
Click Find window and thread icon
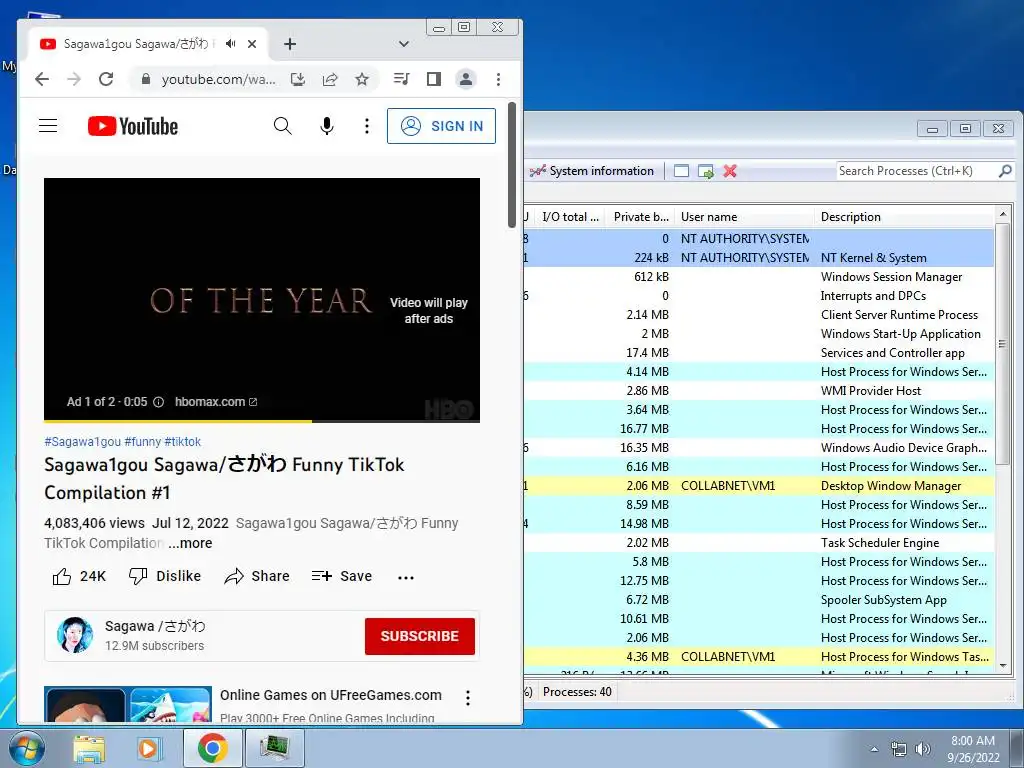pyautogui.click(x=705, y=171)
